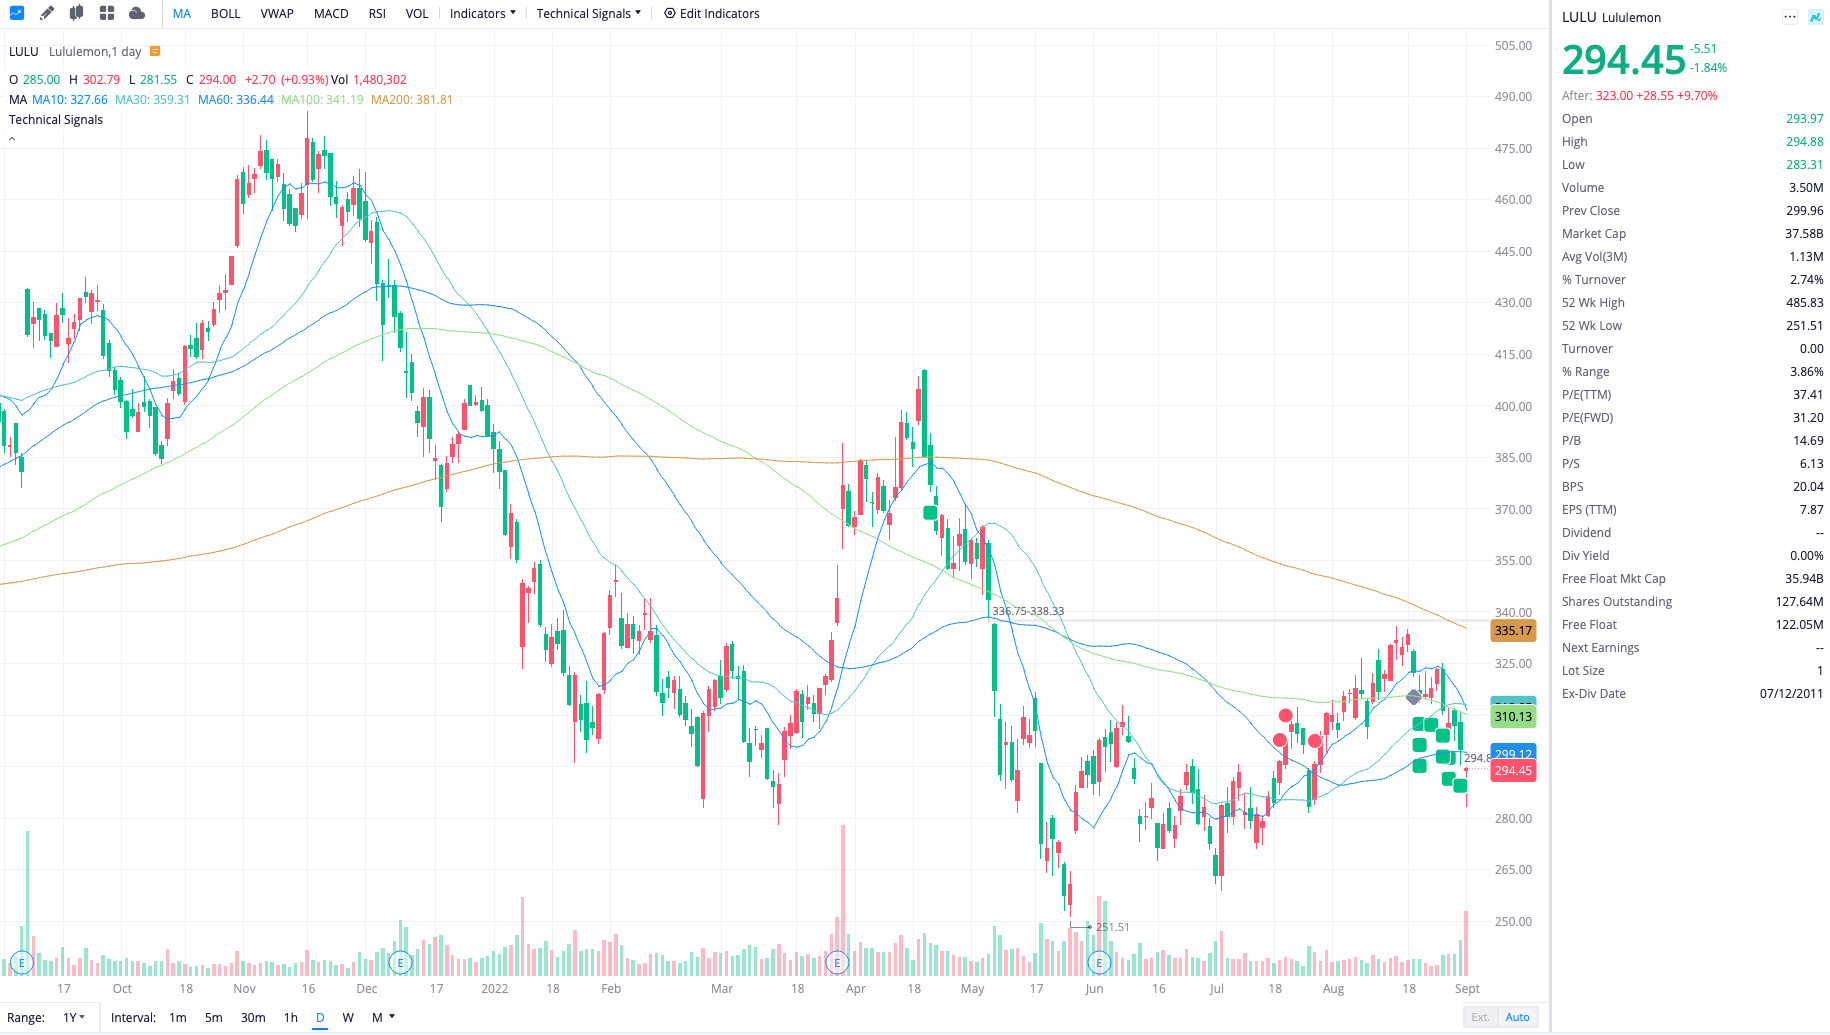Click the orange 335.17 price axis tag
Image resolution: width=1830 pixels, height=1035 pixels.
(1513, 630)
